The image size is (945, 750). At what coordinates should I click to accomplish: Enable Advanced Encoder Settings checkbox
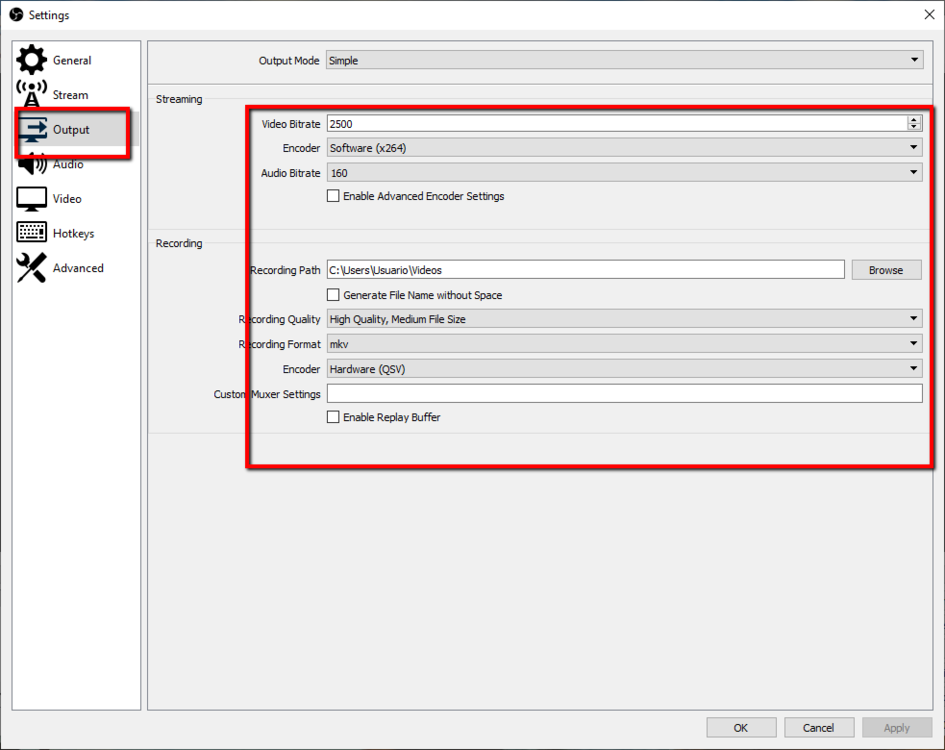[x=334, y=197]
